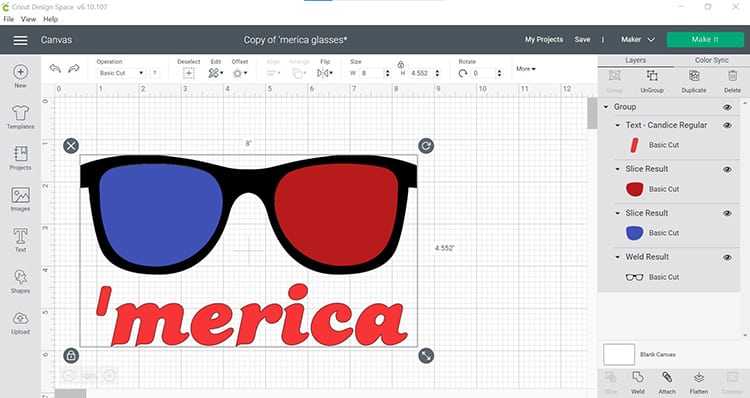Select the Text tool
This screenshot has height=398, width=750.
(x=20, y=240)
